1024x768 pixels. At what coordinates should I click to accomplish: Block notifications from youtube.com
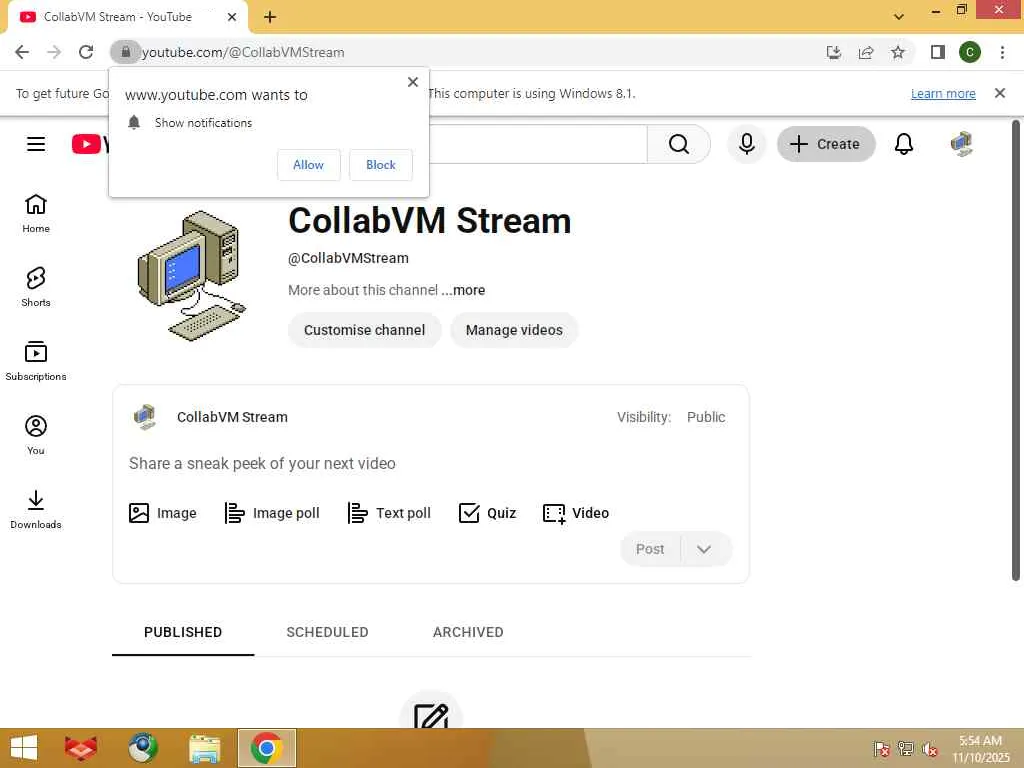pyautogui.click(x=381, y=165)
